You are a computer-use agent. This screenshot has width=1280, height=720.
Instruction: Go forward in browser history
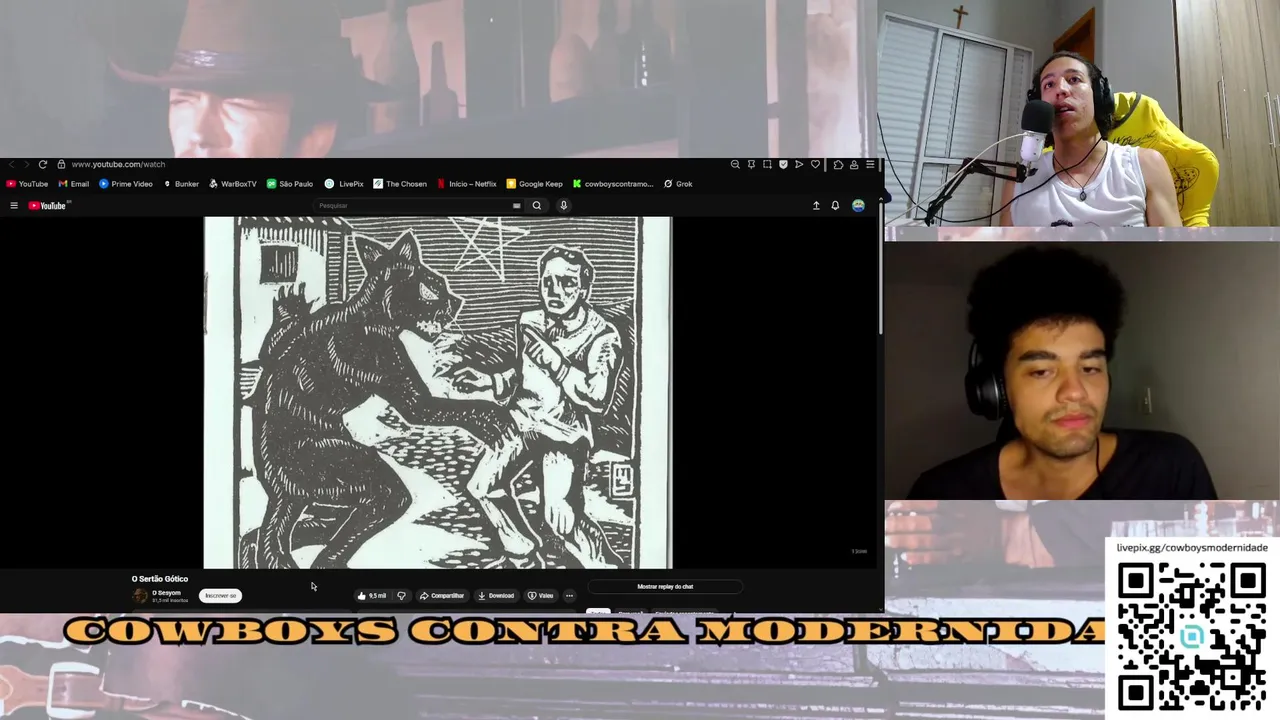coord(27,164)
